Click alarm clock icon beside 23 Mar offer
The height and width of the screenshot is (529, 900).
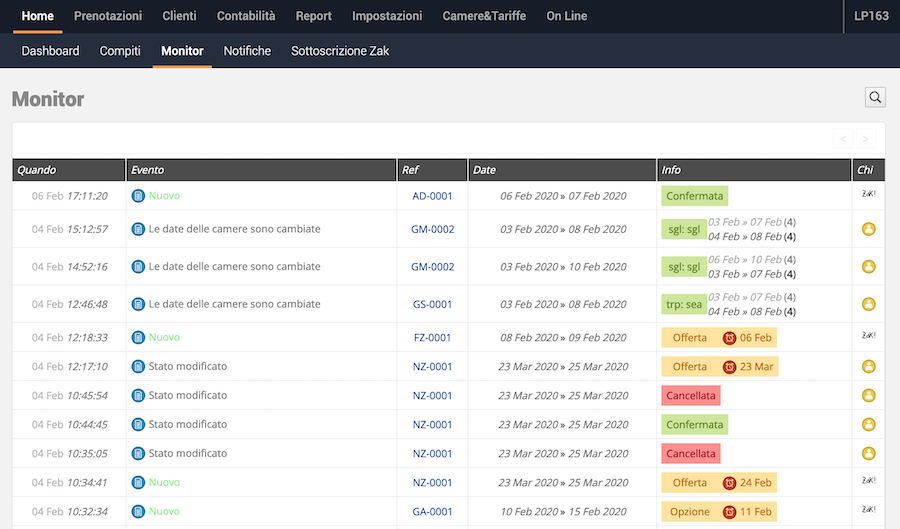[x=729, y=367]
